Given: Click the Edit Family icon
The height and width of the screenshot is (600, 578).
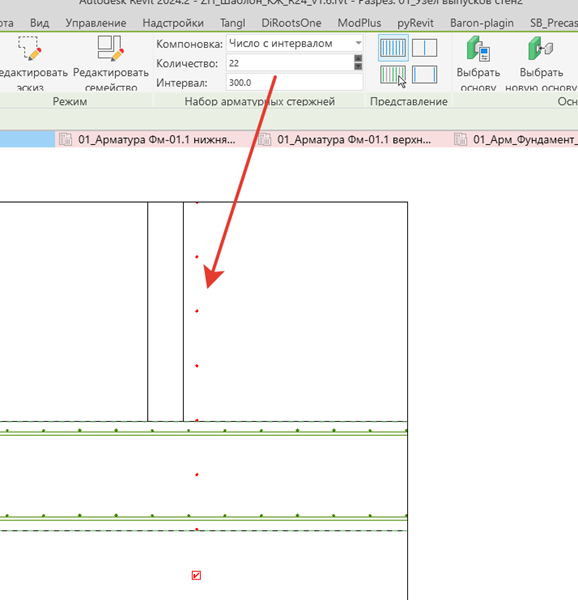Looking at the screenshot, I should (x=111, y=48).
